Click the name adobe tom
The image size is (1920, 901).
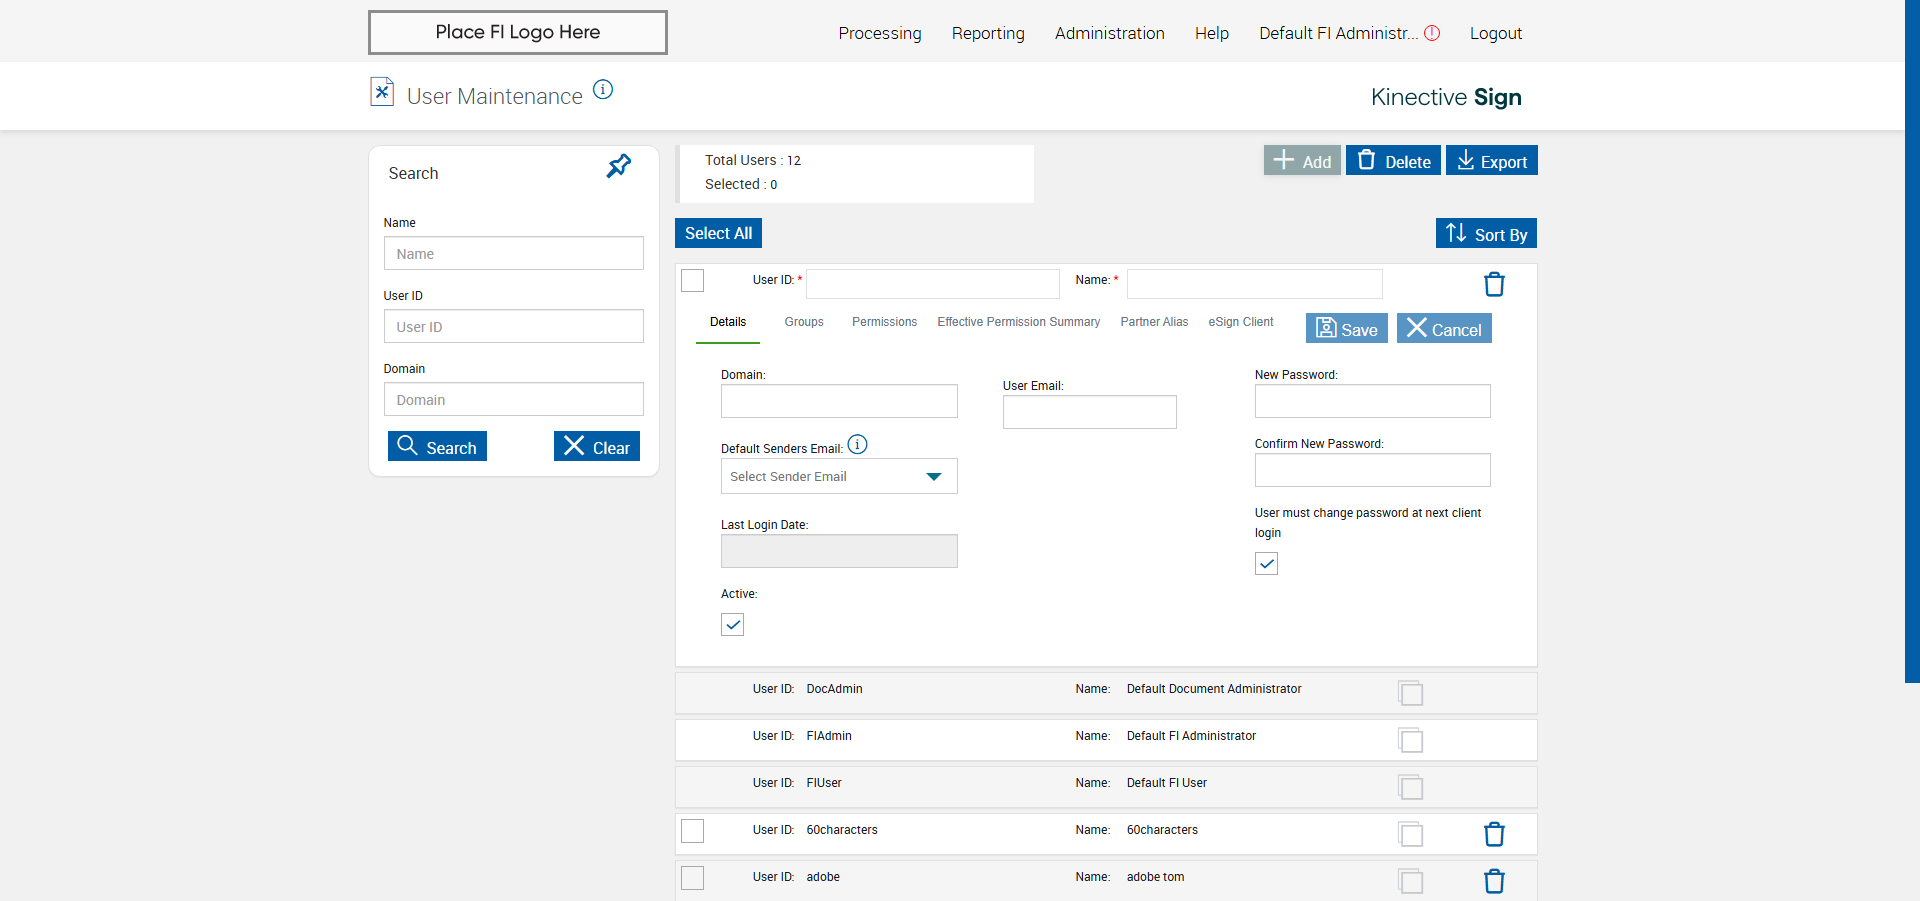pos(1155,877)
